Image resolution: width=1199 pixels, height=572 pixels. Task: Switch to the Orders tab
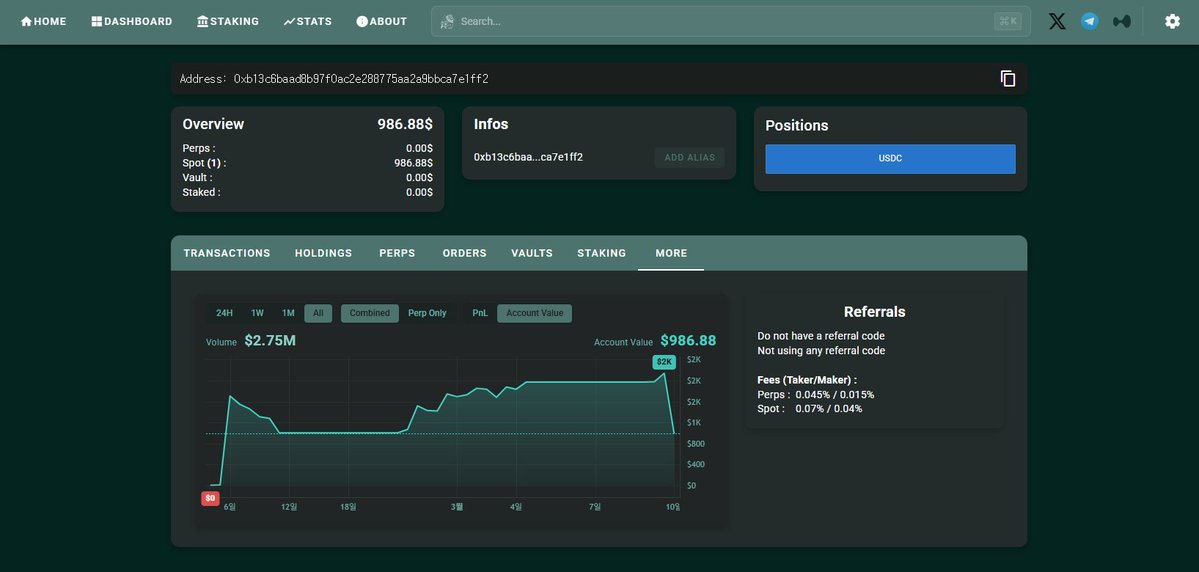pyautogui.click(x=464, y=253)
